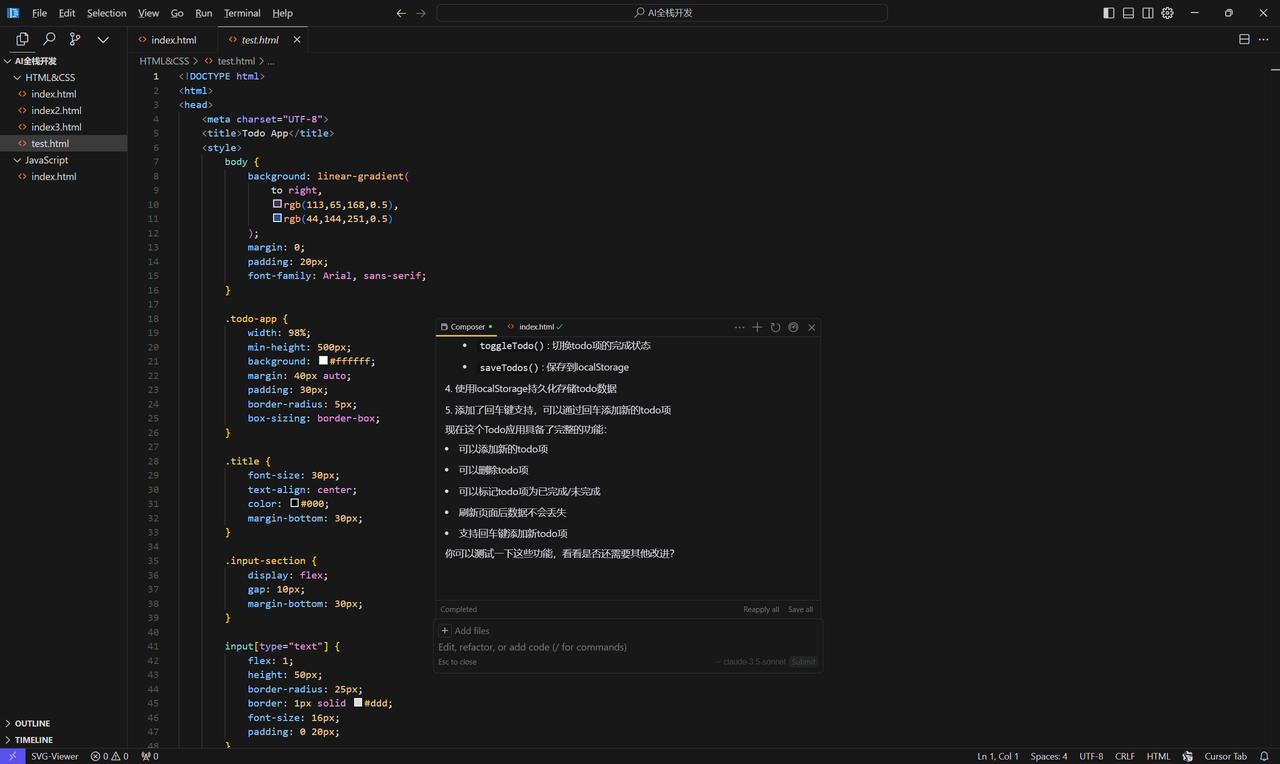This screenshot has height=764, width=1280.
Task: Collapse the AI全栈开发 workspace root
Action: pyautogui.click(x=64, y=61)
